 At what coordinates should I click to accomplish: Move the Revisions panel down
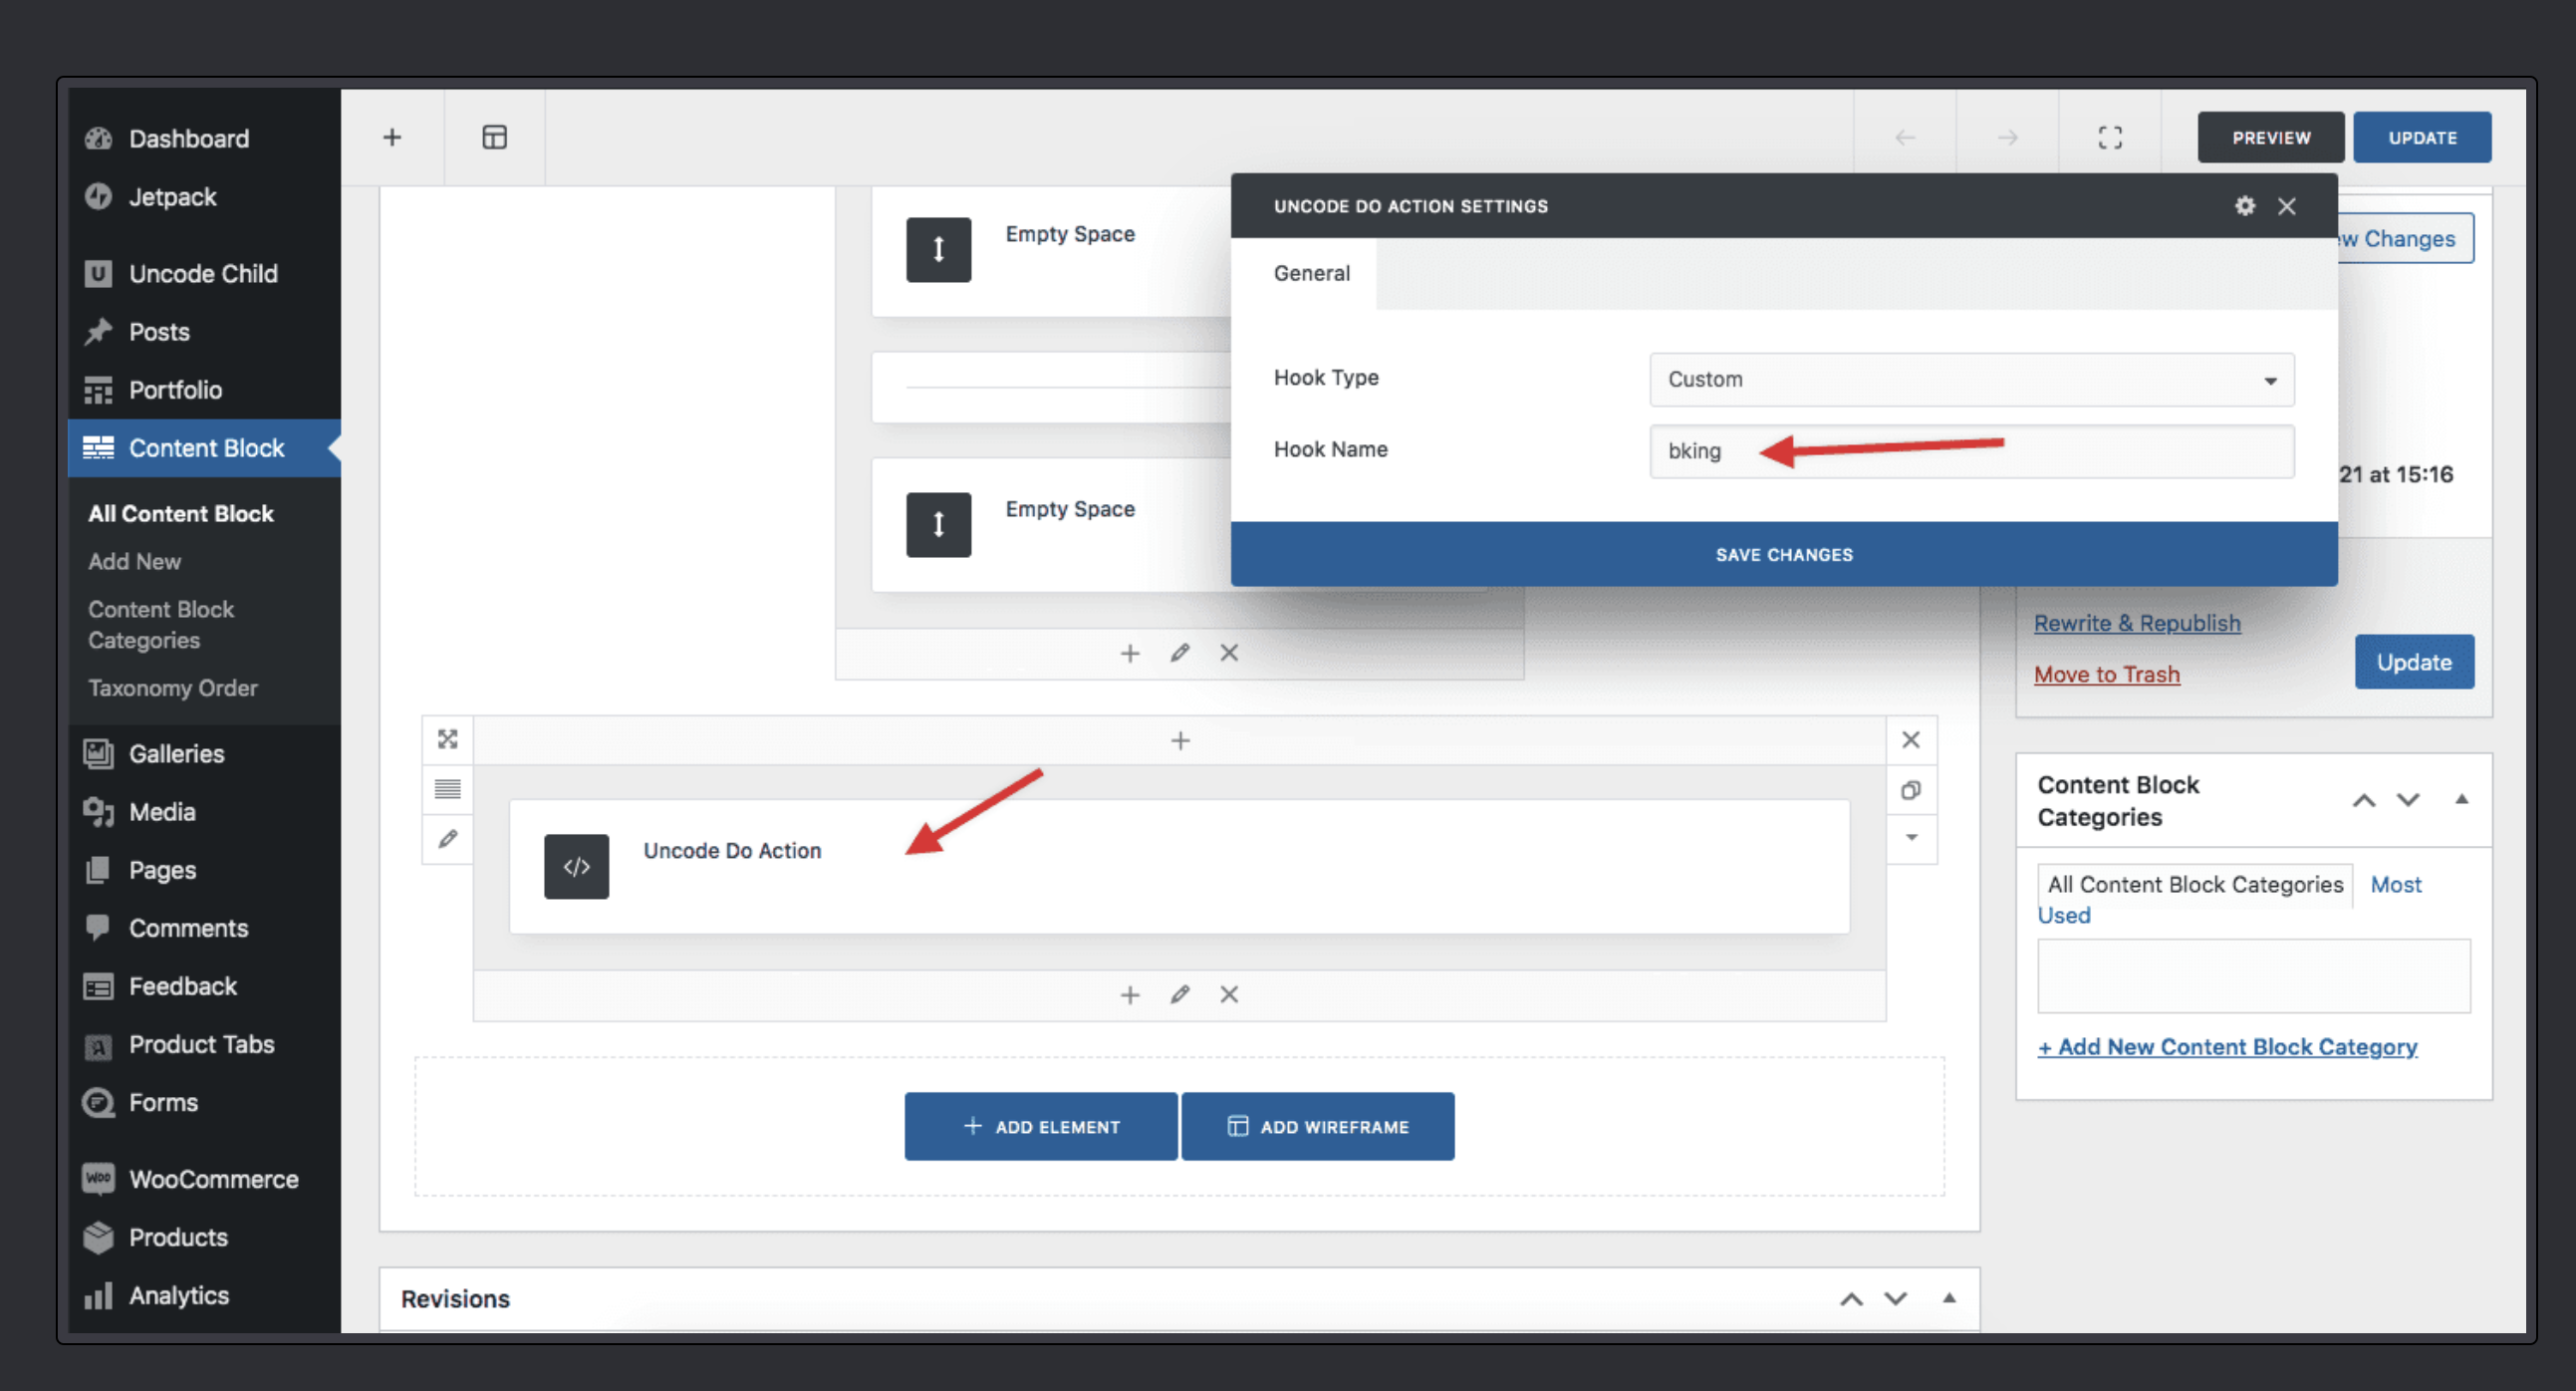pyautogui.click(x=1896, y=1298)
